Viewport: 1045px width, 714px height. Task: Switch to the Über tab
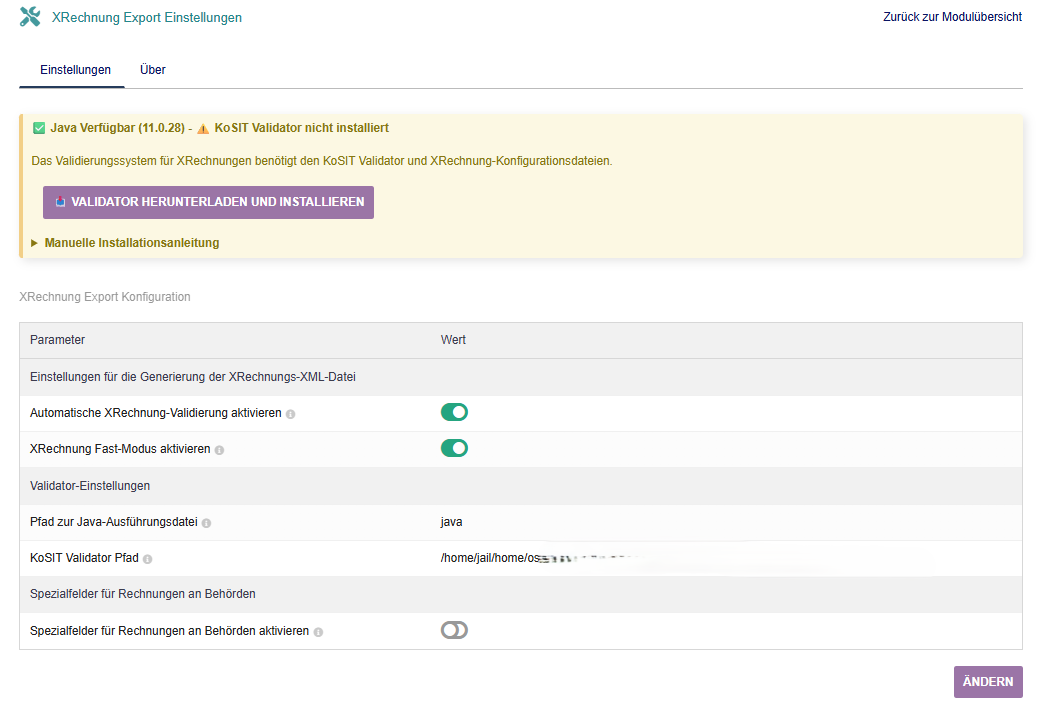pos(153,70)
